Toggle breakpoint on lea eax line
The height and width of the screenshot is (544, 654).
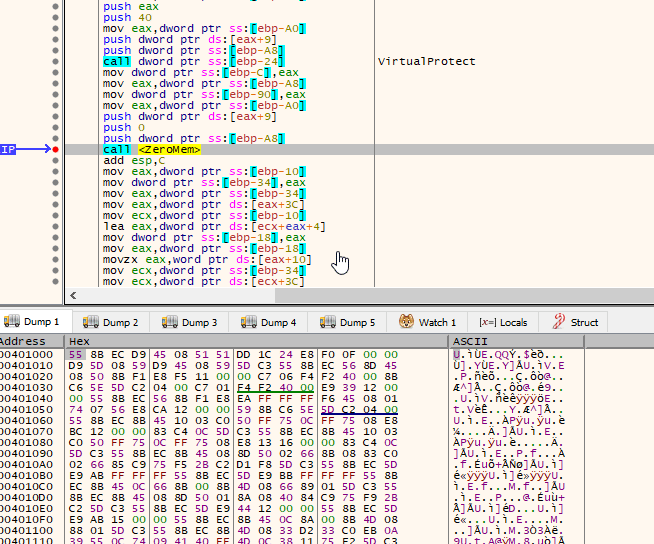click(55, 227)
